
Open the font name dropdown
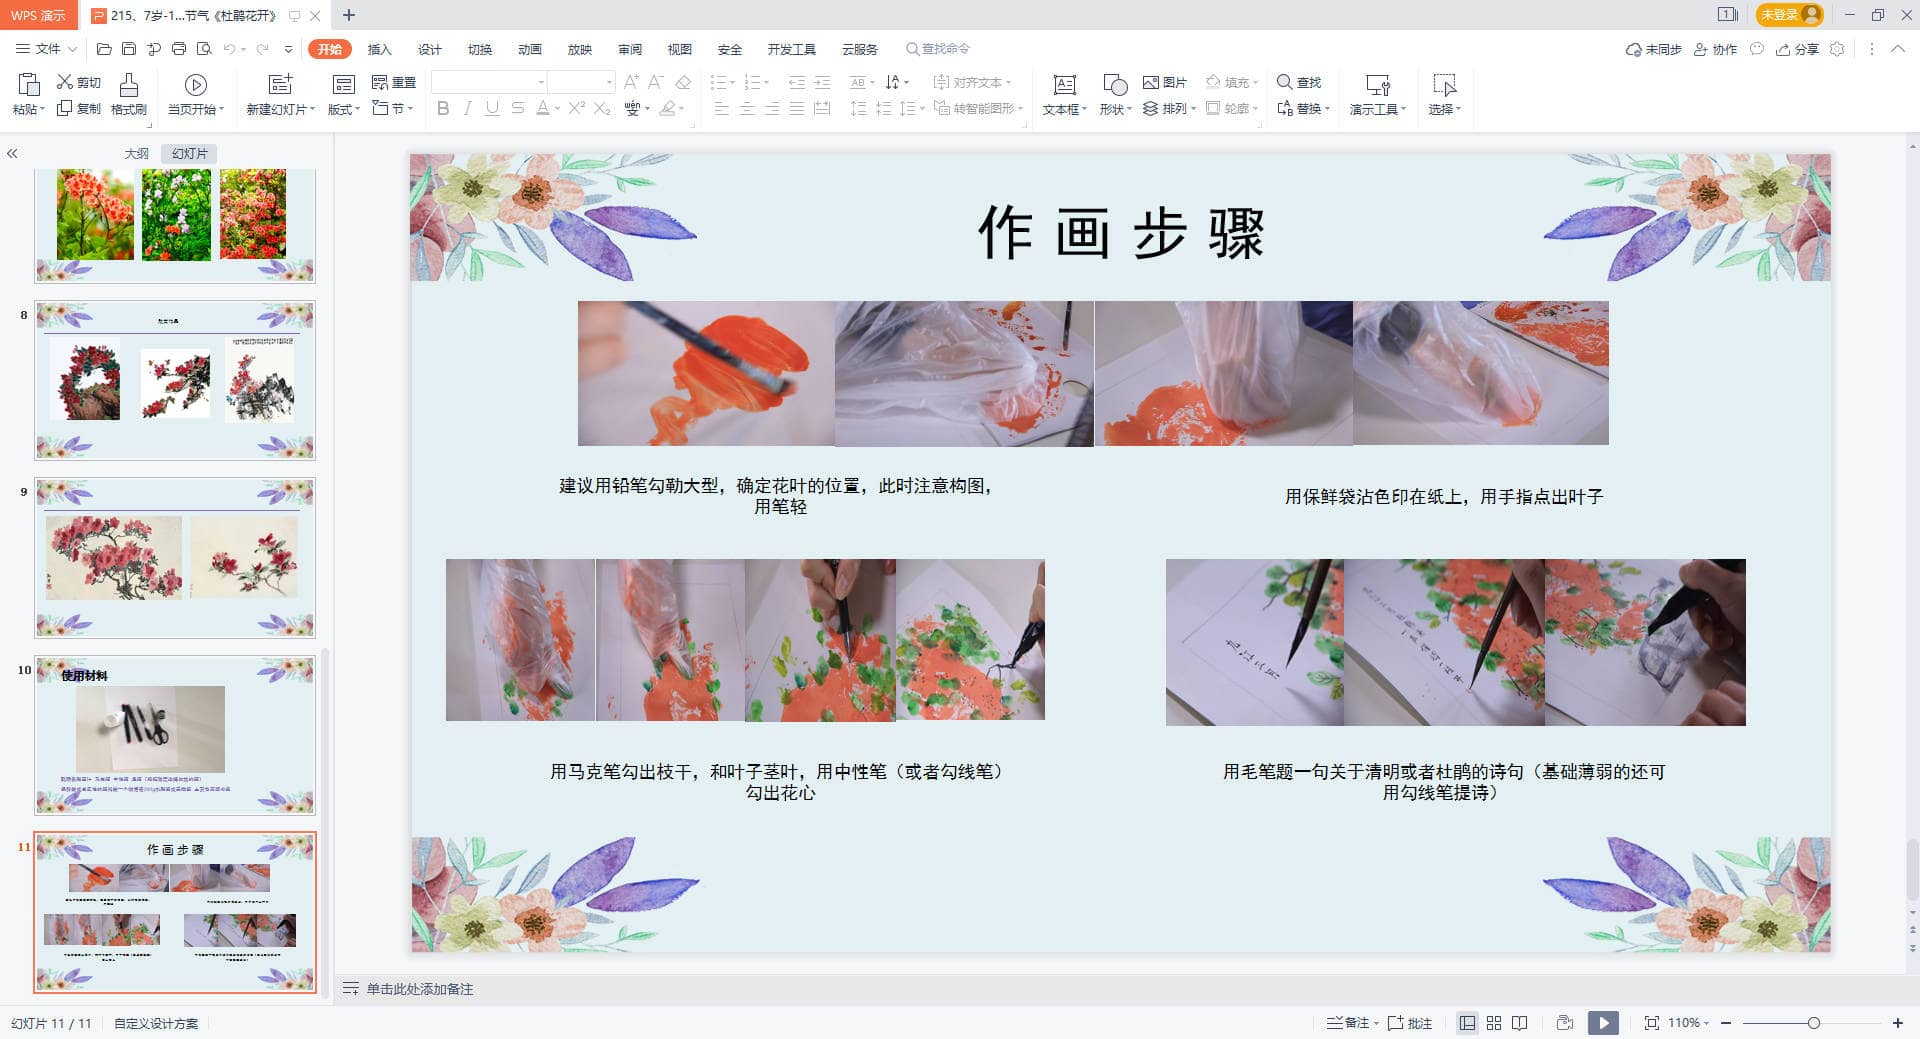541,82
